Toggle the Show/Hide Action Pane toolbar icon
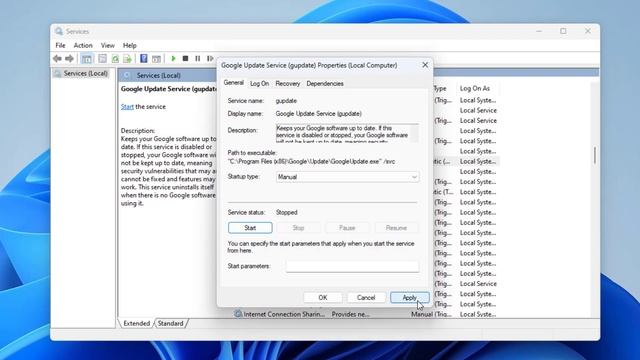Screen dimensions: 640x360 click(x=156, y=59)
